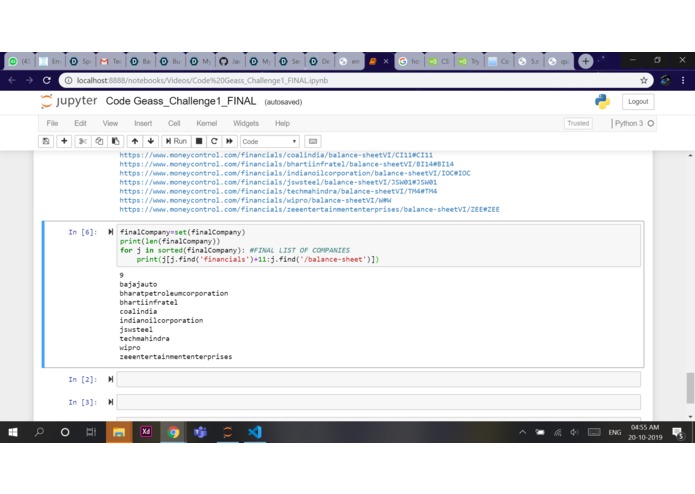Viewport: 695px width, 494px height.
Task: Open the Edit menu
Action: (x=80, y=123)
